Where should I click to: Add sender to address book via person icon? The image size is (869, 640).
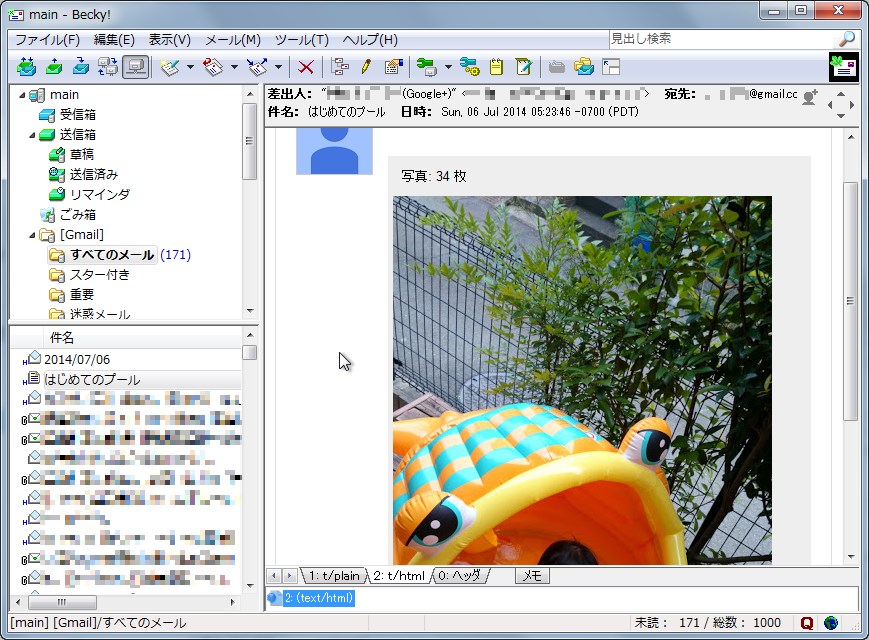click(811, 96)
